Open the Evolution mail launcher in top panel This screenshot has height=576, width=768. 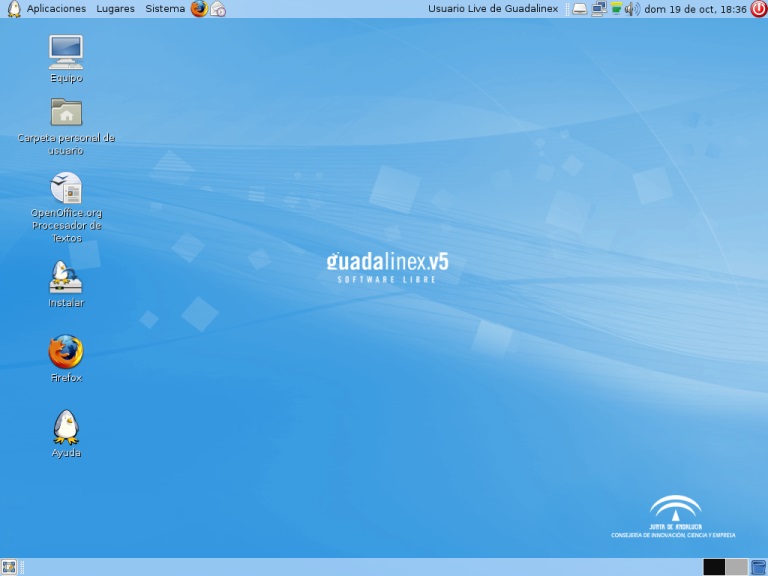point(218,9)
